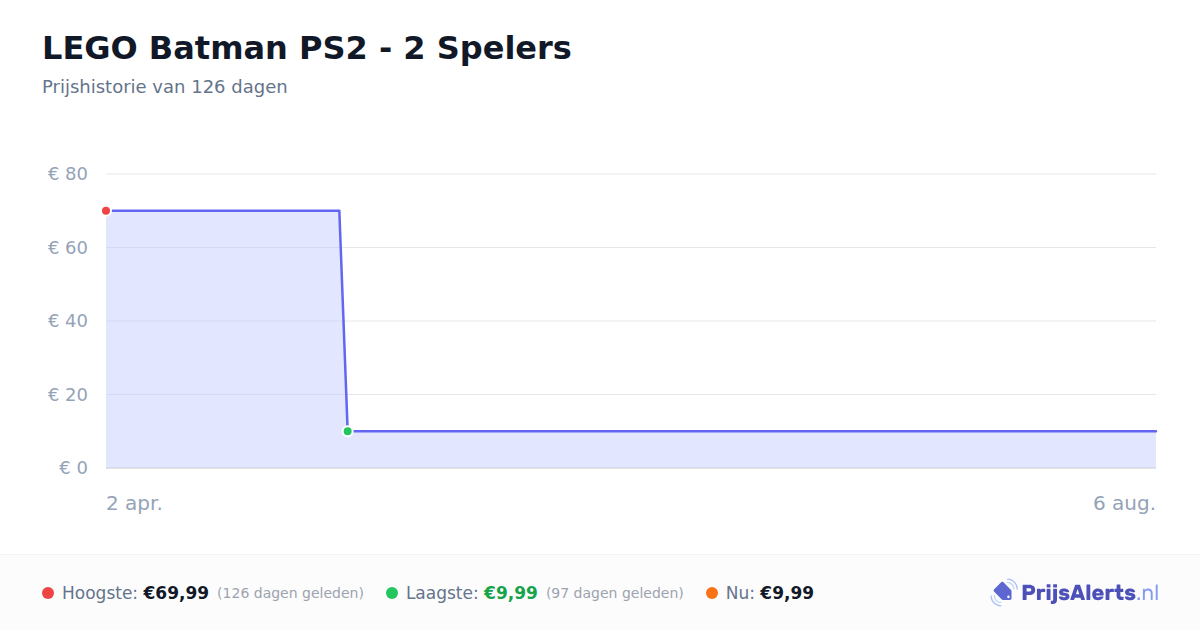Click the Laagste €9,99 green price value
1200x630 pixels.
(x=511, y=593)
